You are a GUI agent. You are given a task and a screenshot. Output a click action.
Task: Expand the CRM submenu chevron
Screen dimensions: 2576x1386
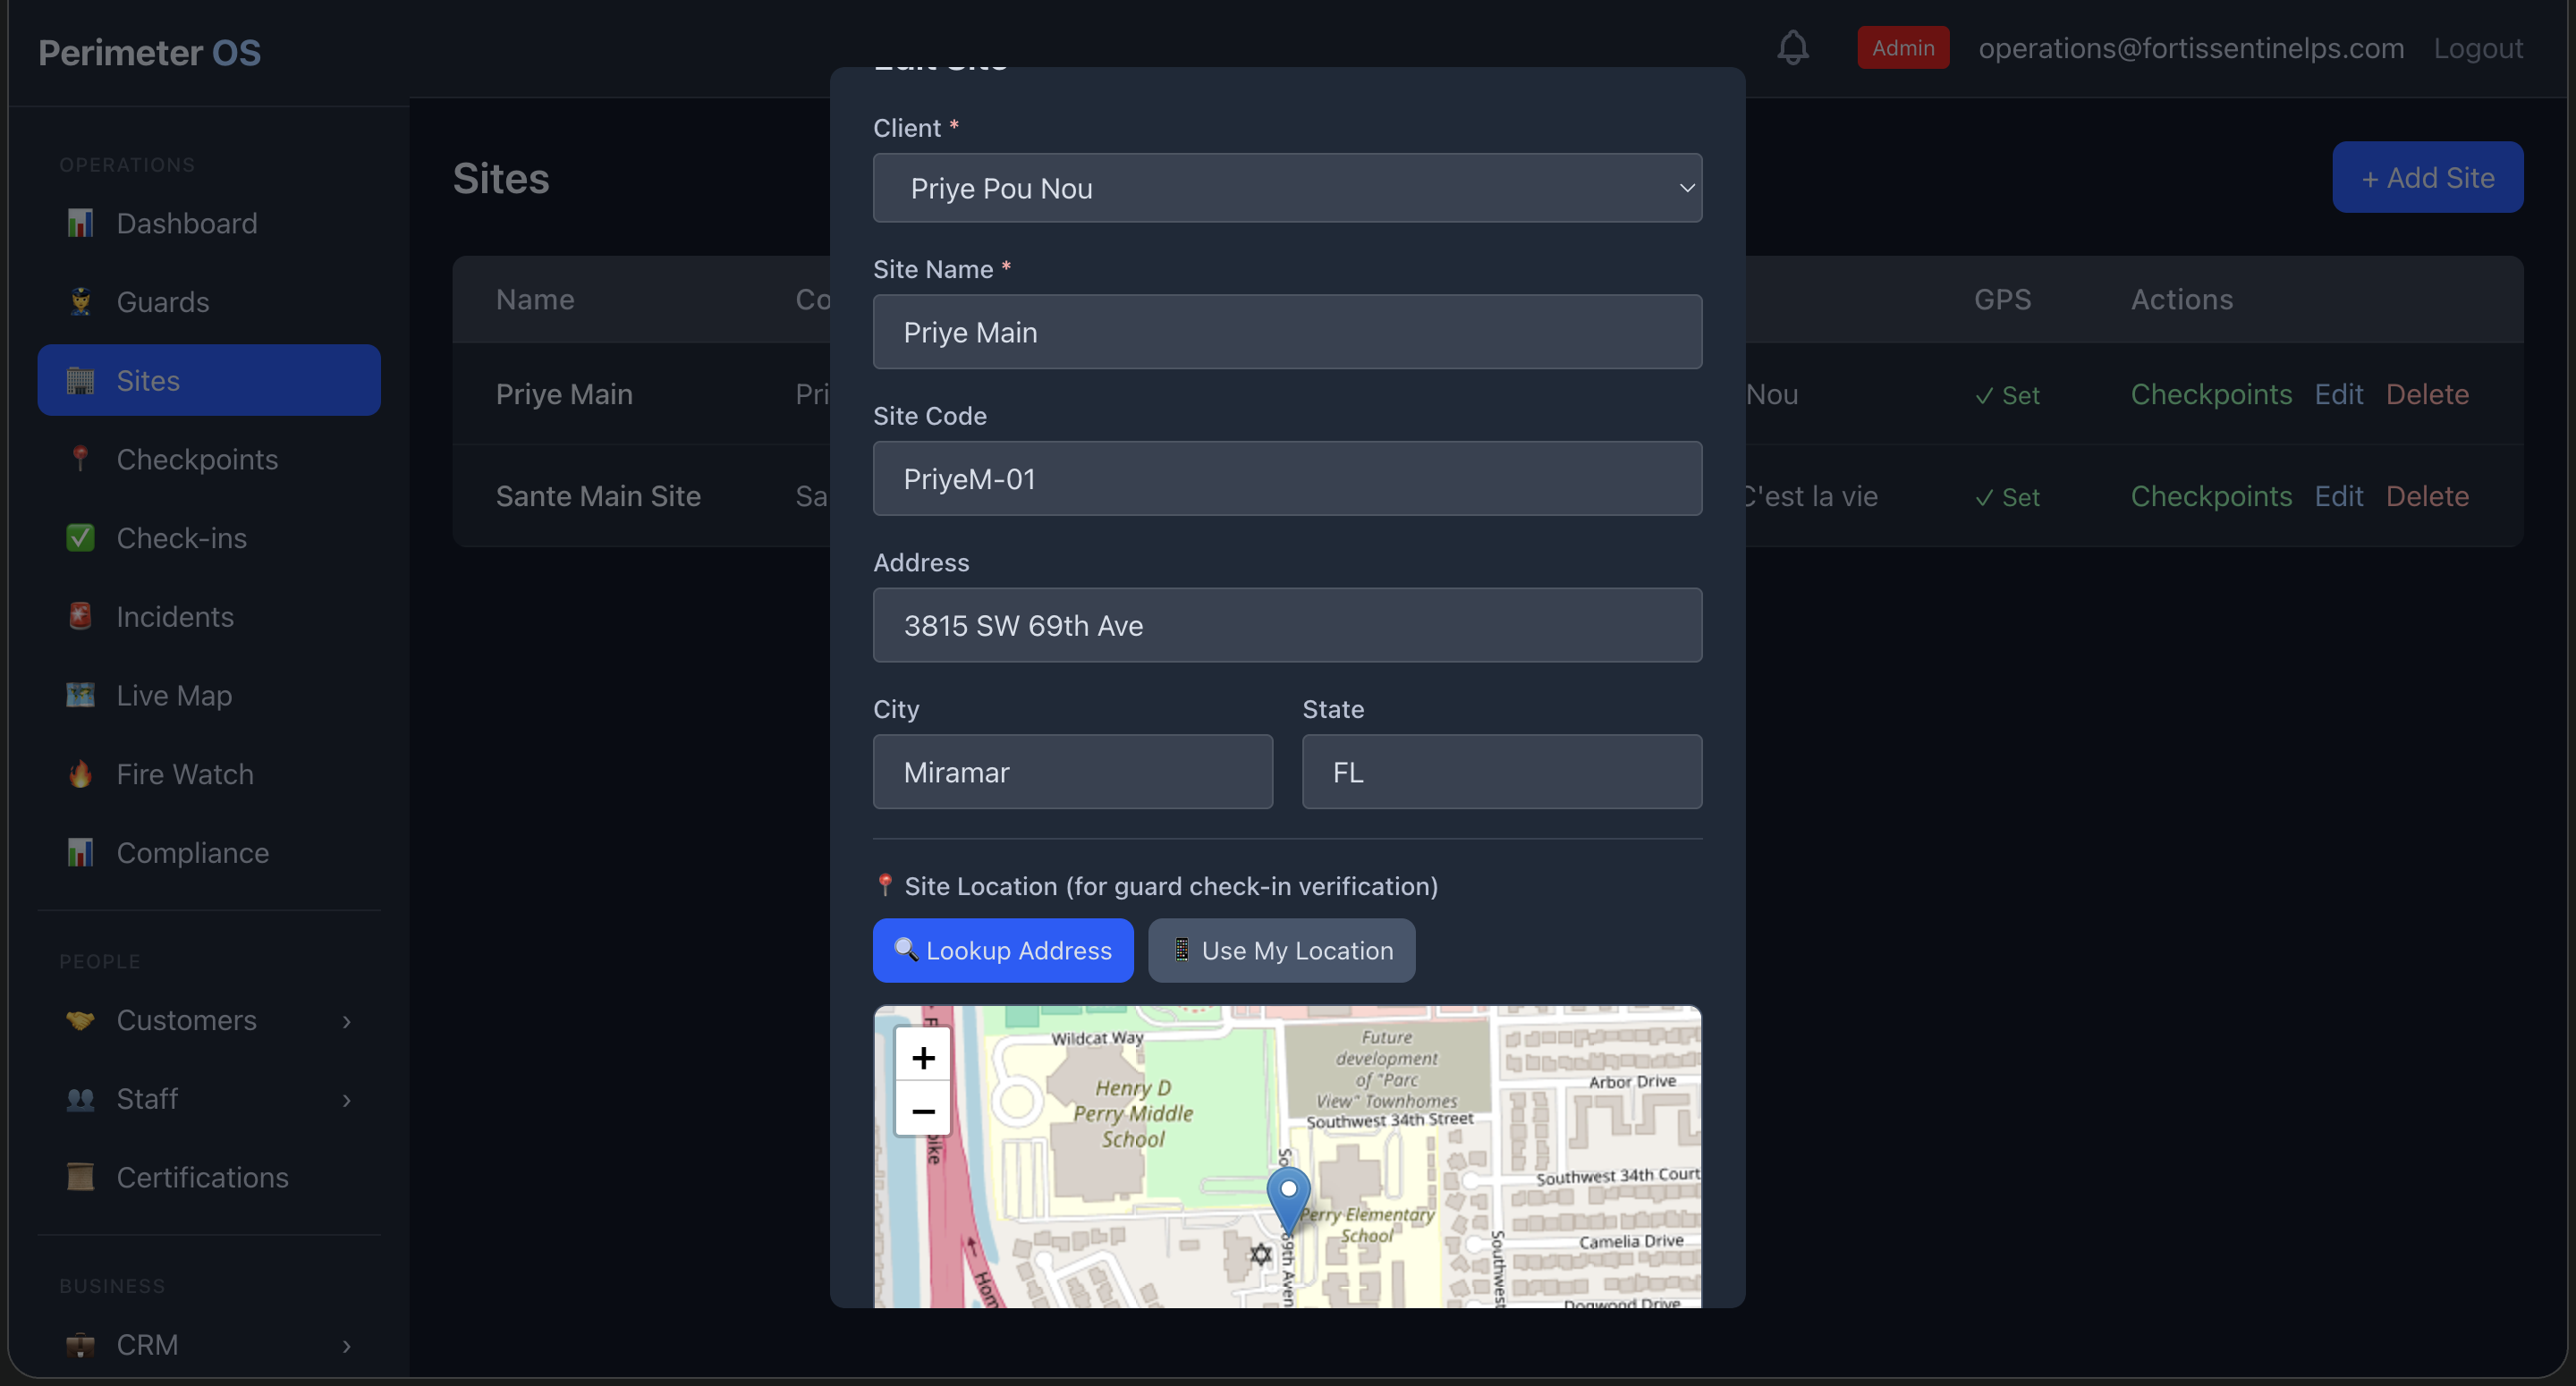347,1344
